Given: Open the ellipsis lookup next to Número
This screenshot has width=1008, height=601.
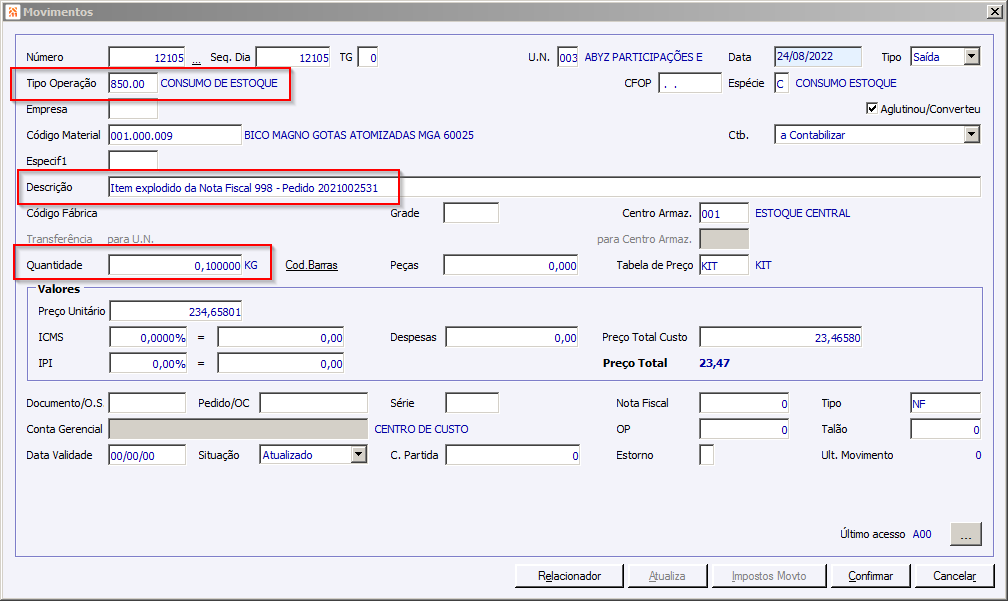Looking at the screenshot, I should (196, 60).
